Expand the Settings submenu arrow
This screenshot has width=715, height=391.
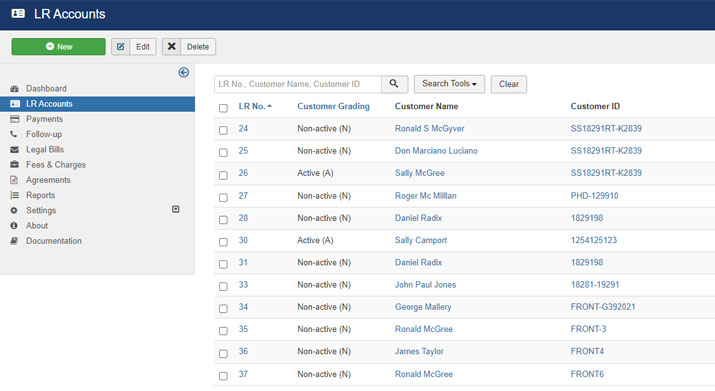click(x=176, y=209)
